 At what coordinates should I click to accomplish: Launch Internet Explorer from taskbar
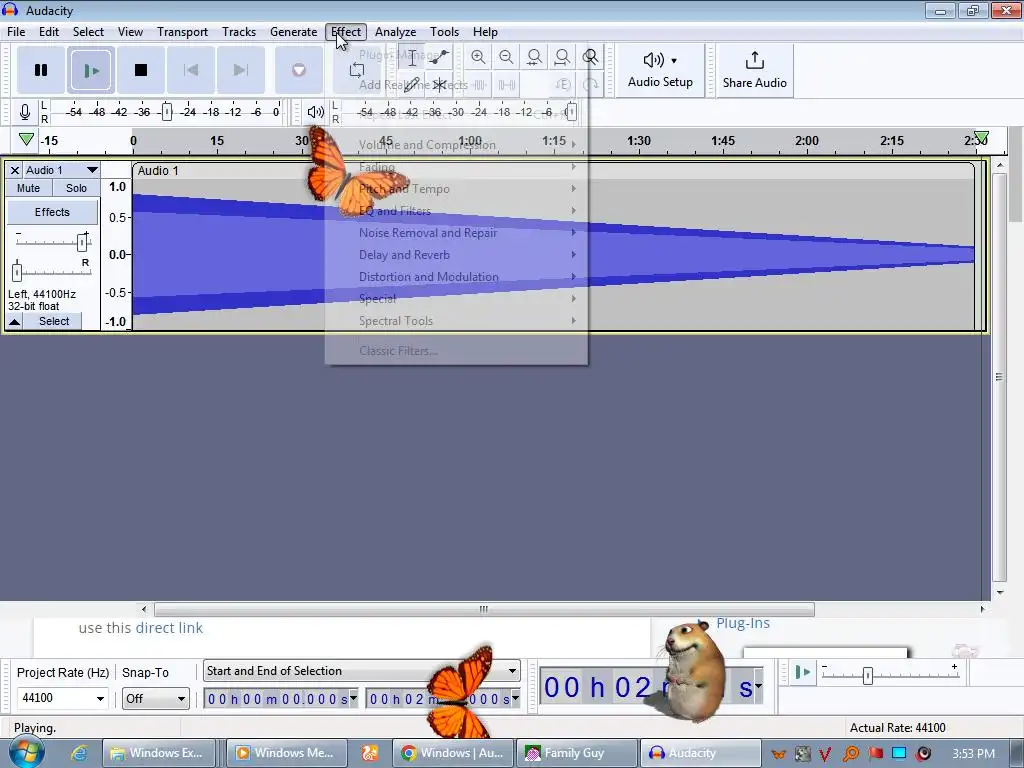click(x=79, y=754)
